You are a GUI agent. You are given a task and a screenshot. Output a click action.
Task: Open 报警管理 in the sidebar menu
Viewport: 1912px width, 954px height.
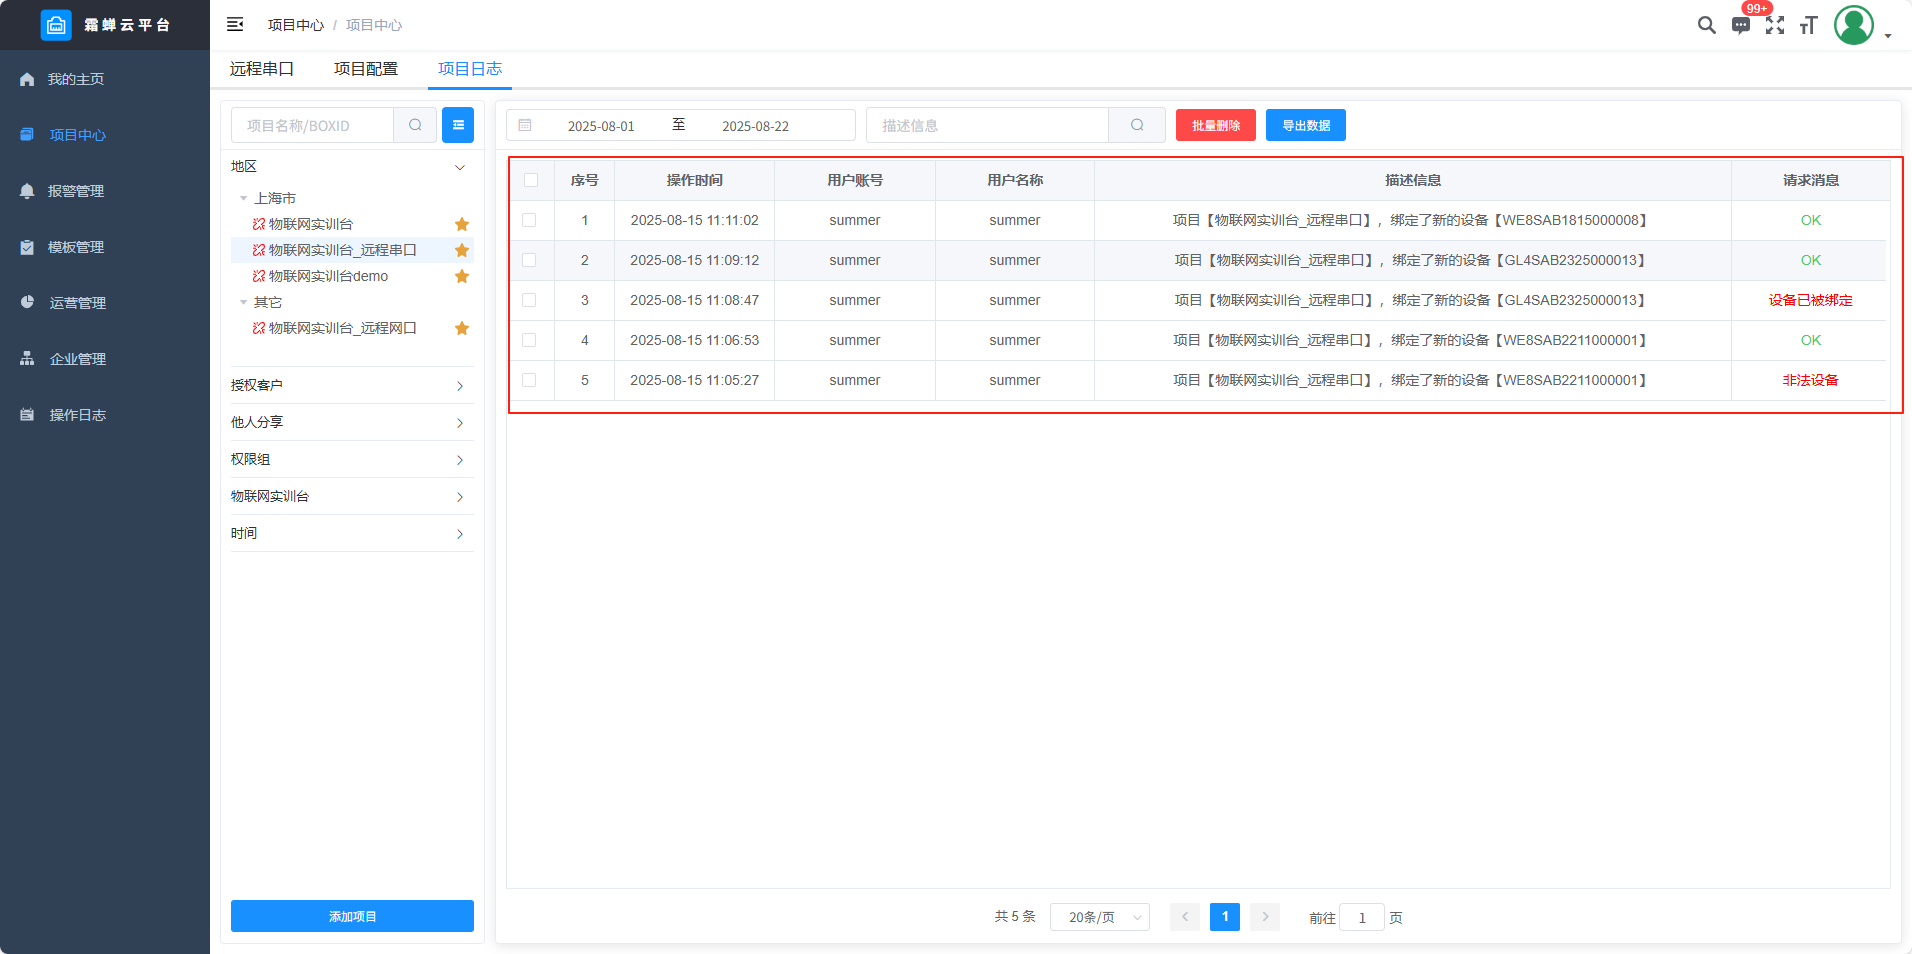pos(76,191)
